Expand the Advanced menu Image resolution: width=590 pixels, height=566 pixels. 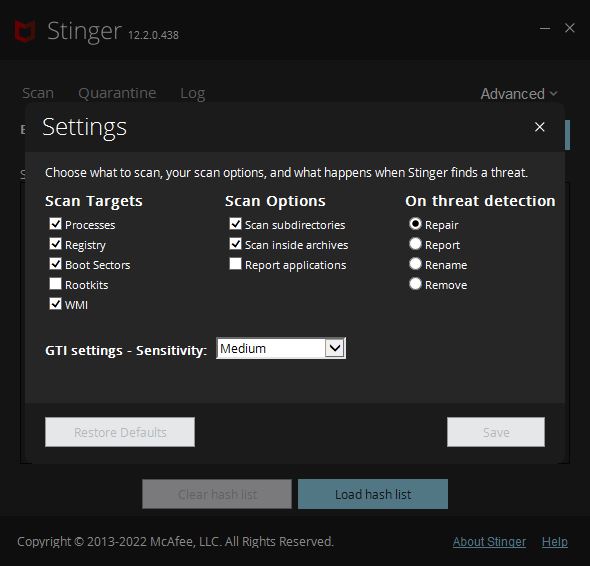click(519, 94)
